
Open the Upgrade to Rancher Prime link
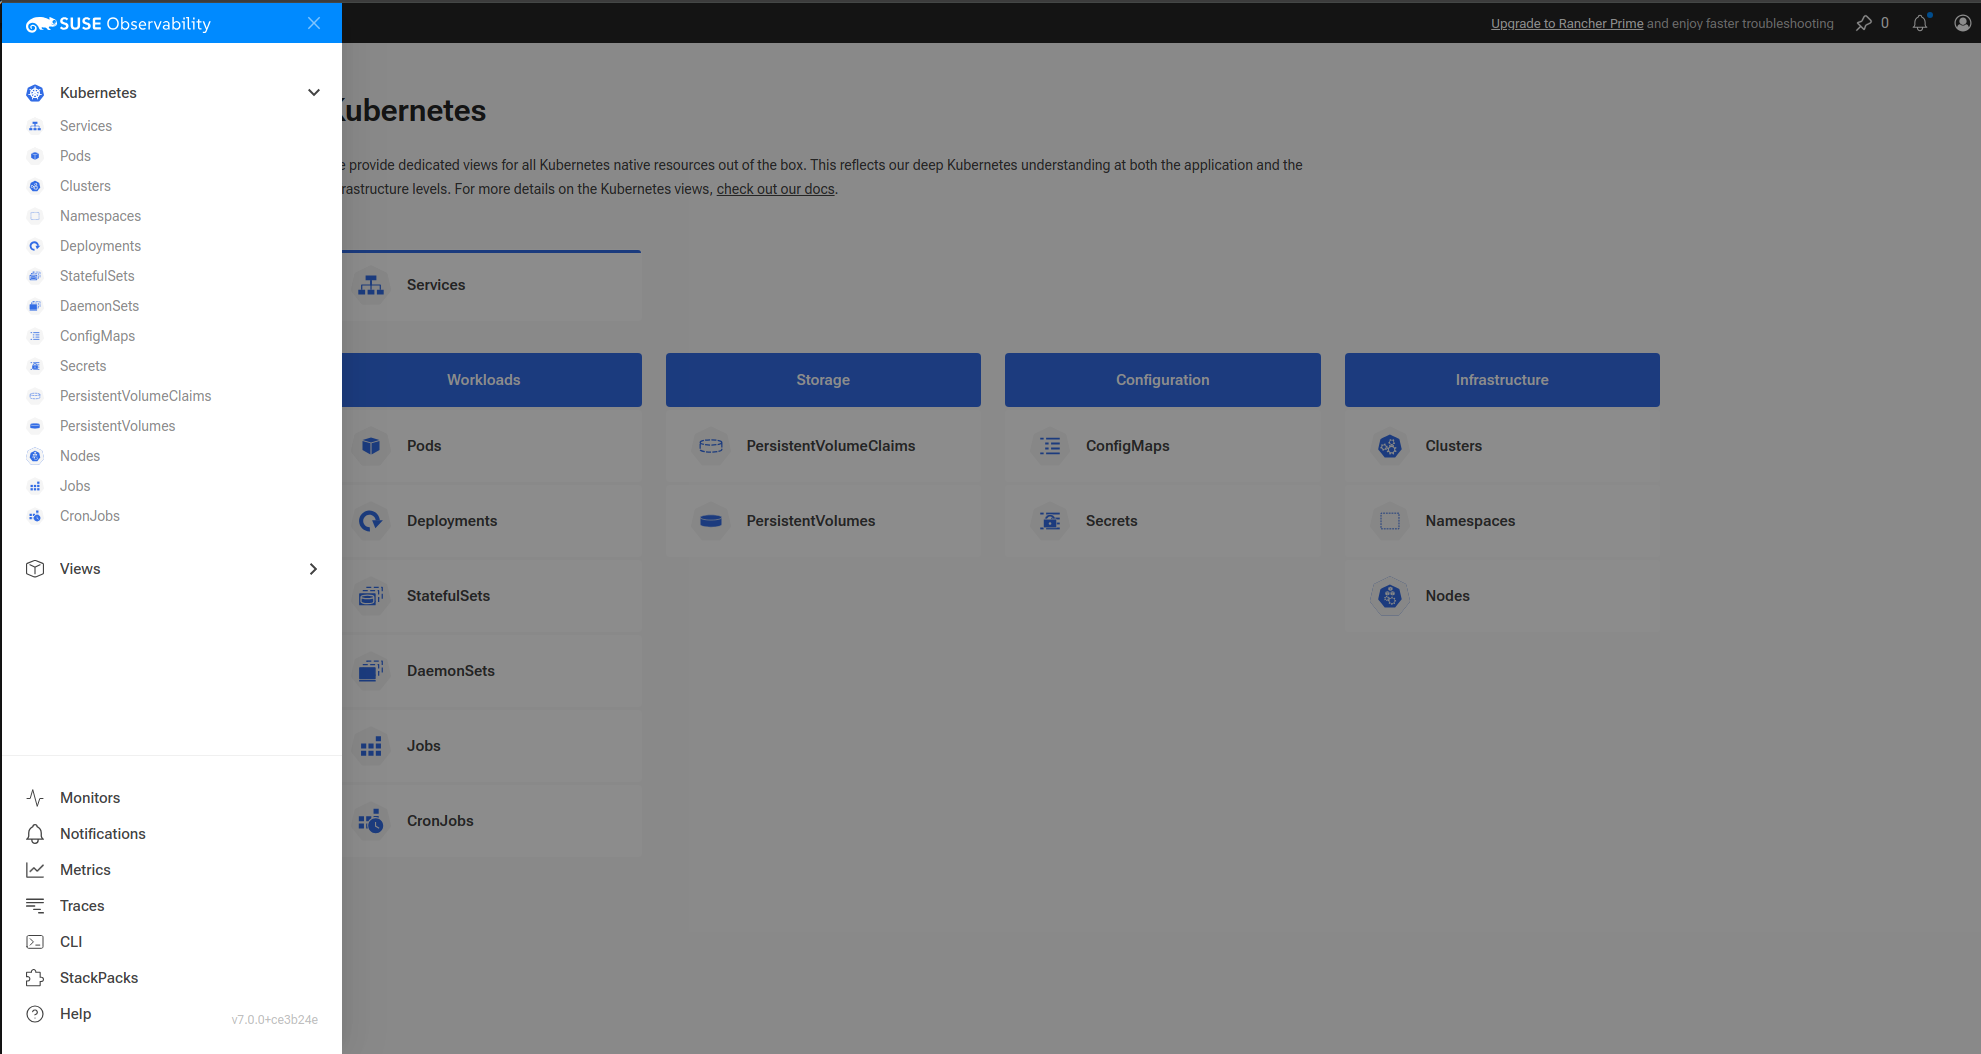(x=1566, y=22)
